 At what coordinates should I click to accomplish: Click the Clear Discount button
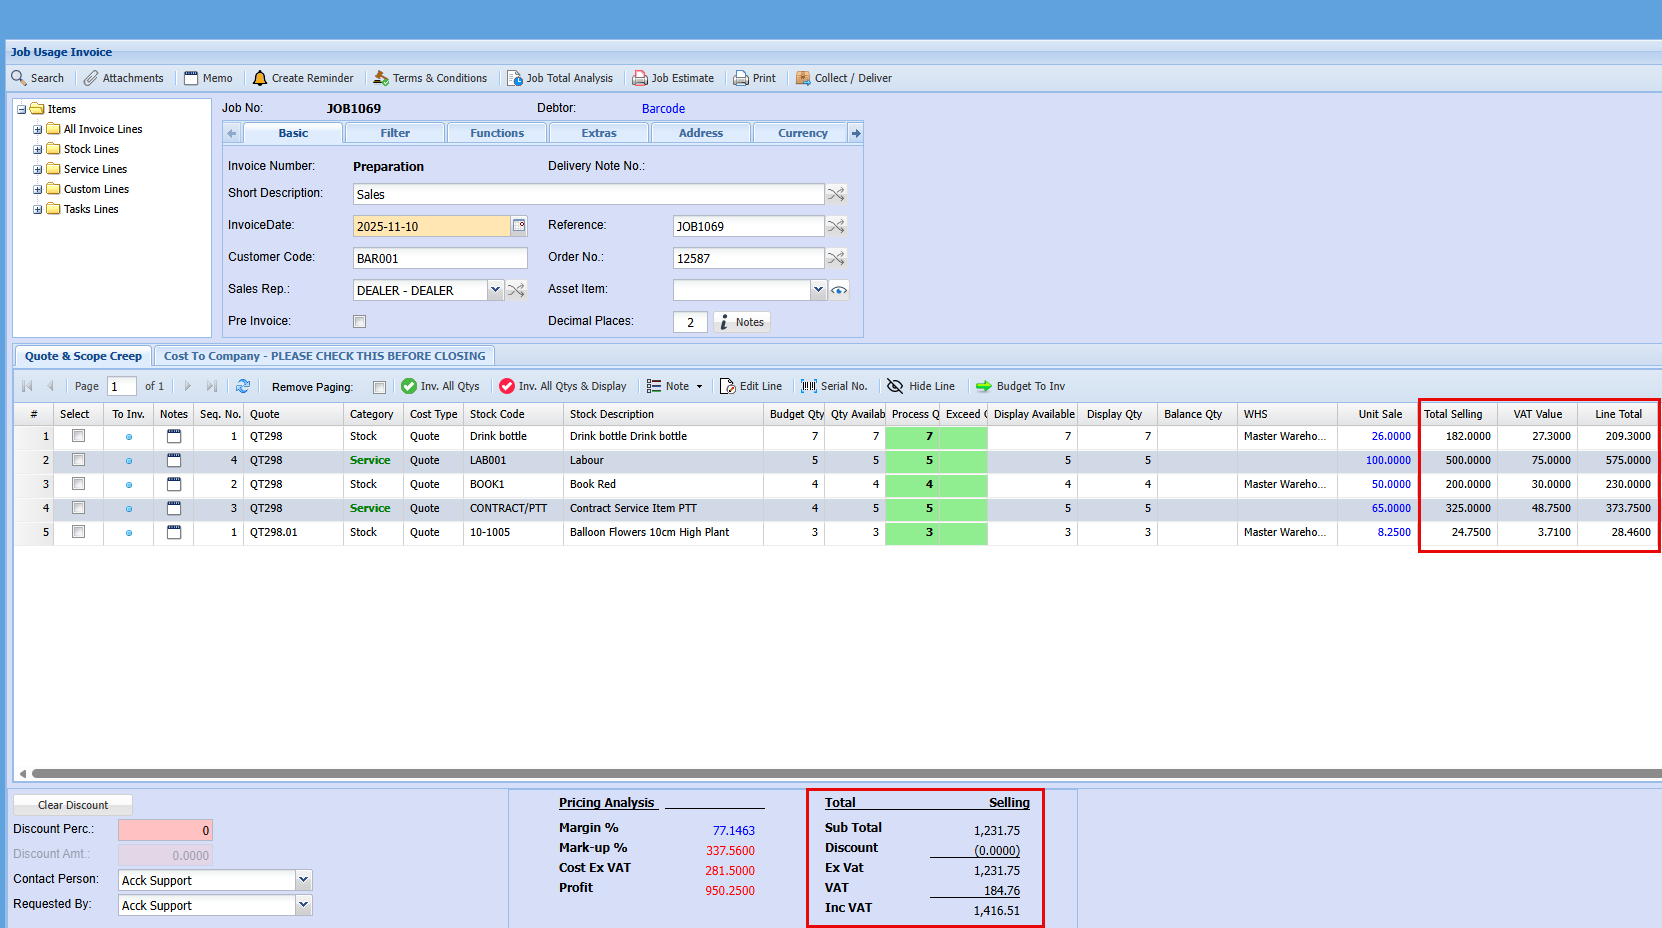pos(73,805)
